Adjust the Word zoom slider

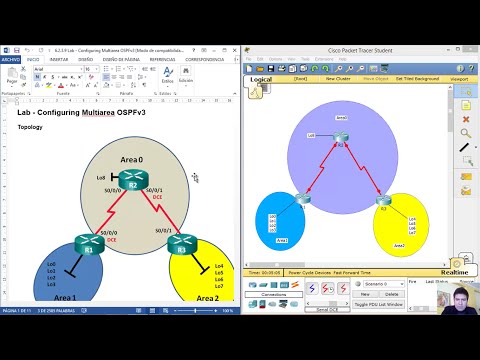(x=195, y=311)
